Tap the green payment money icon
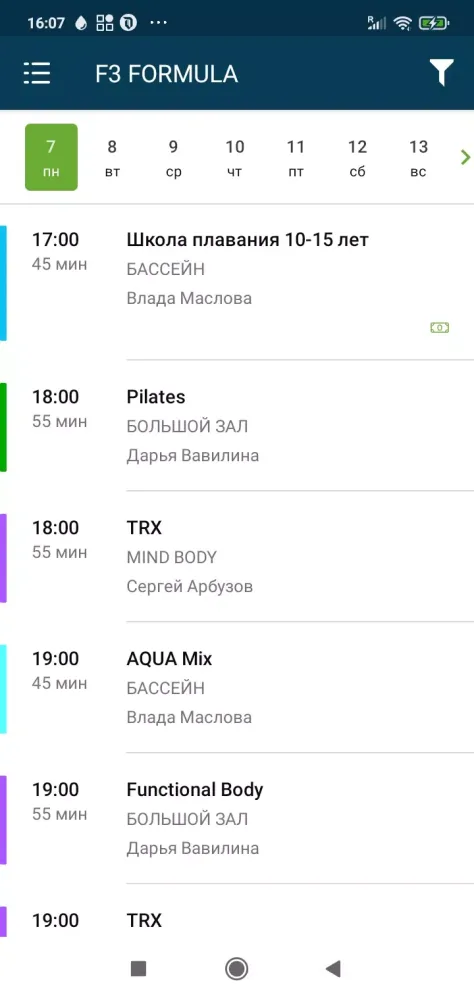Image resolution: width=474 pixels, height=1000 pixels. point(440,328)
